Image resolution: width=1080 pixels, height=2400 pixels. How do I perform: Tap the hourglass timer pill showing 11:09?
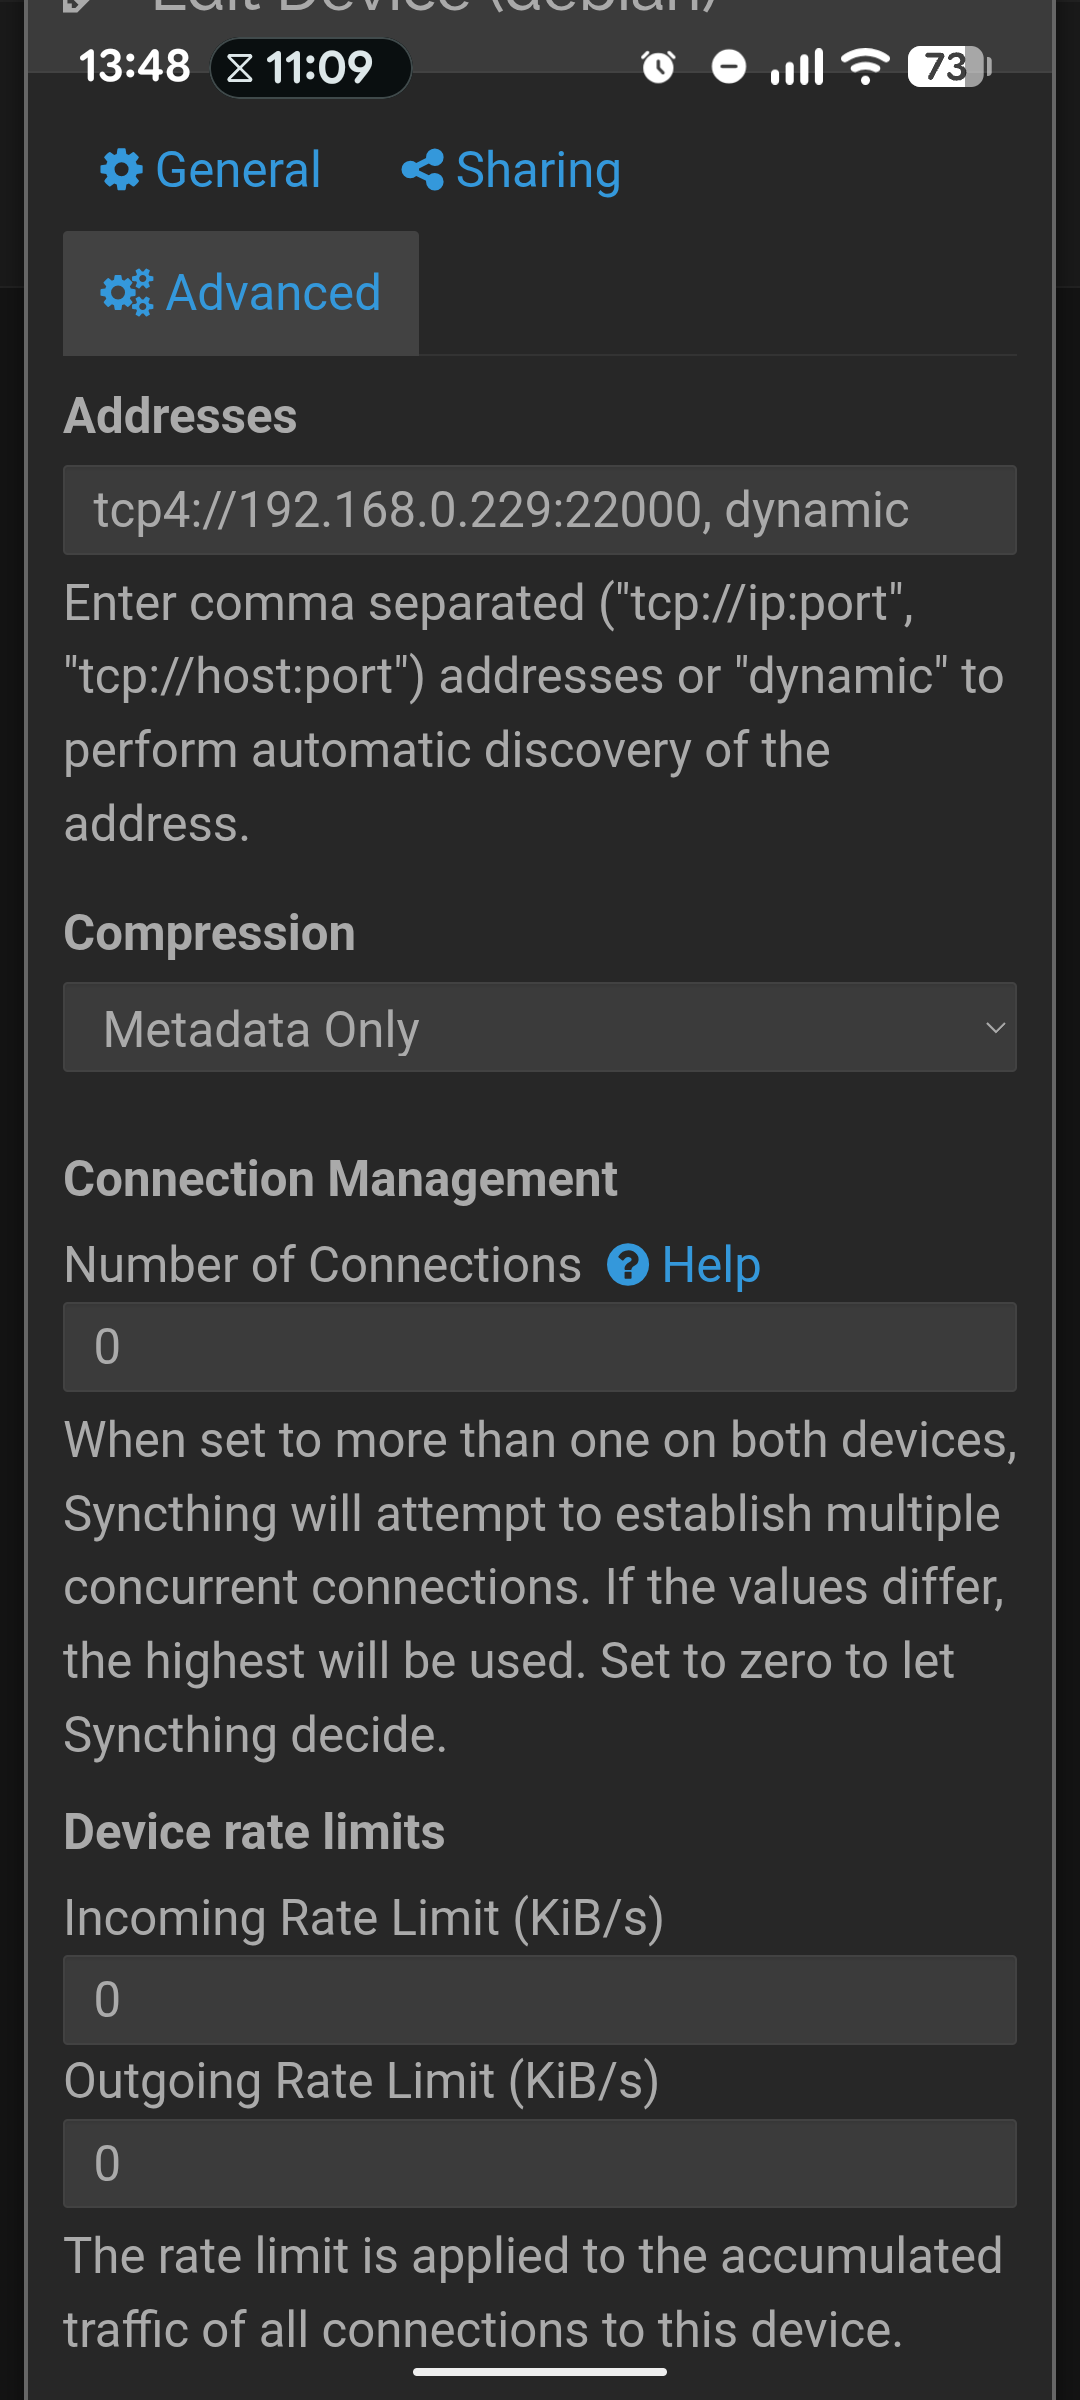click(x=310, y=68)
